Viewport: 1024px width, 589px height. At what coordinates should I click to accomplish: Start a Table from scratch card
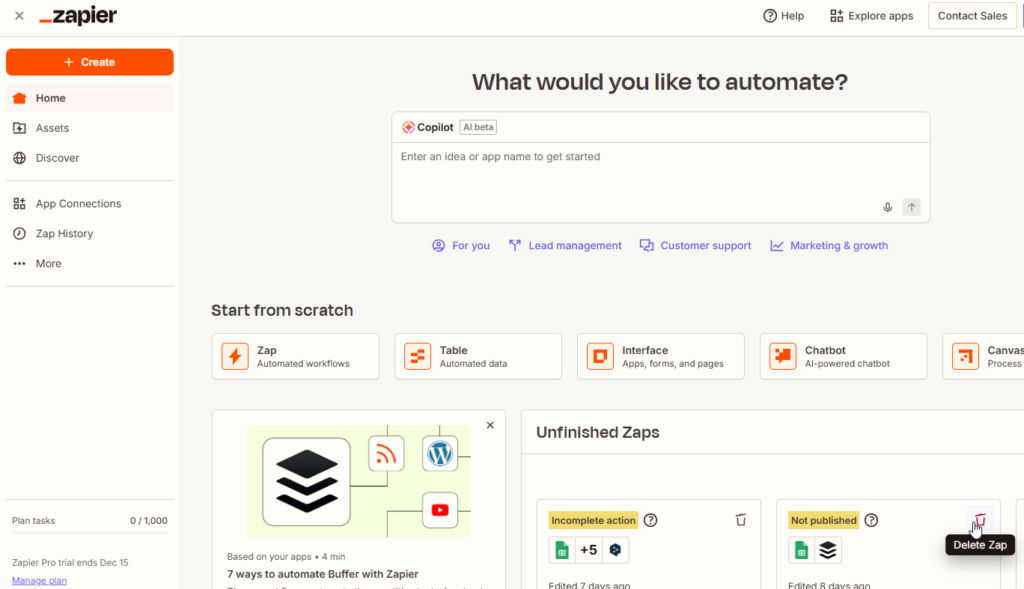[x=477, y=356]
